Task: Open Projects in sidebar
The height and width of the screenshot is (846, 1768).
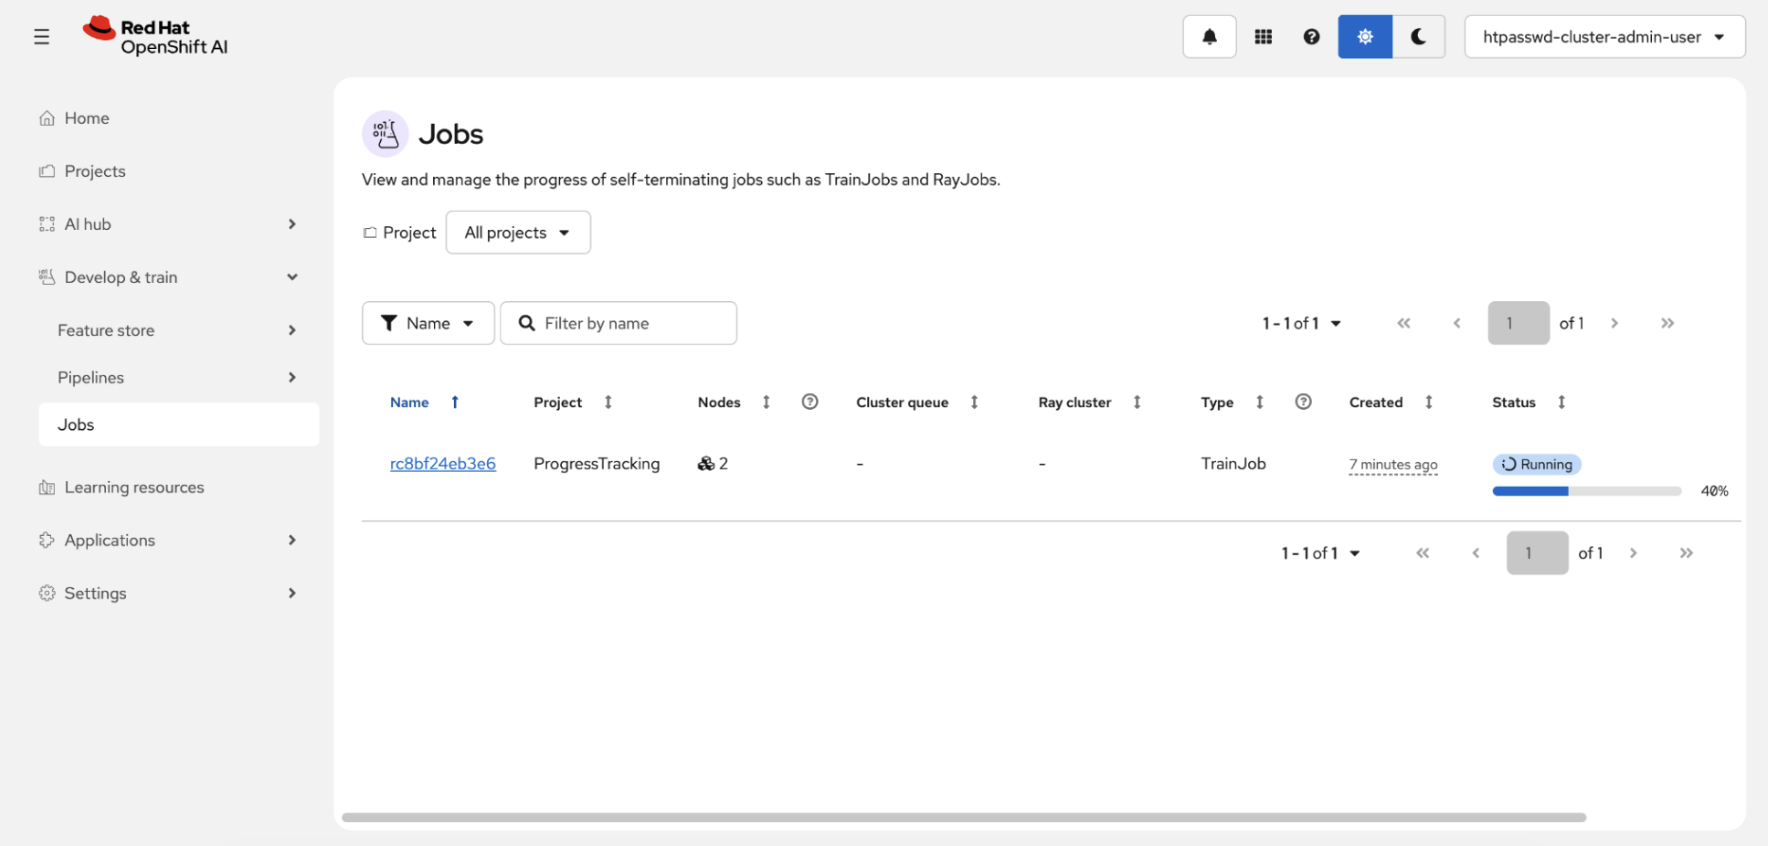Action: tap(95, 171)
